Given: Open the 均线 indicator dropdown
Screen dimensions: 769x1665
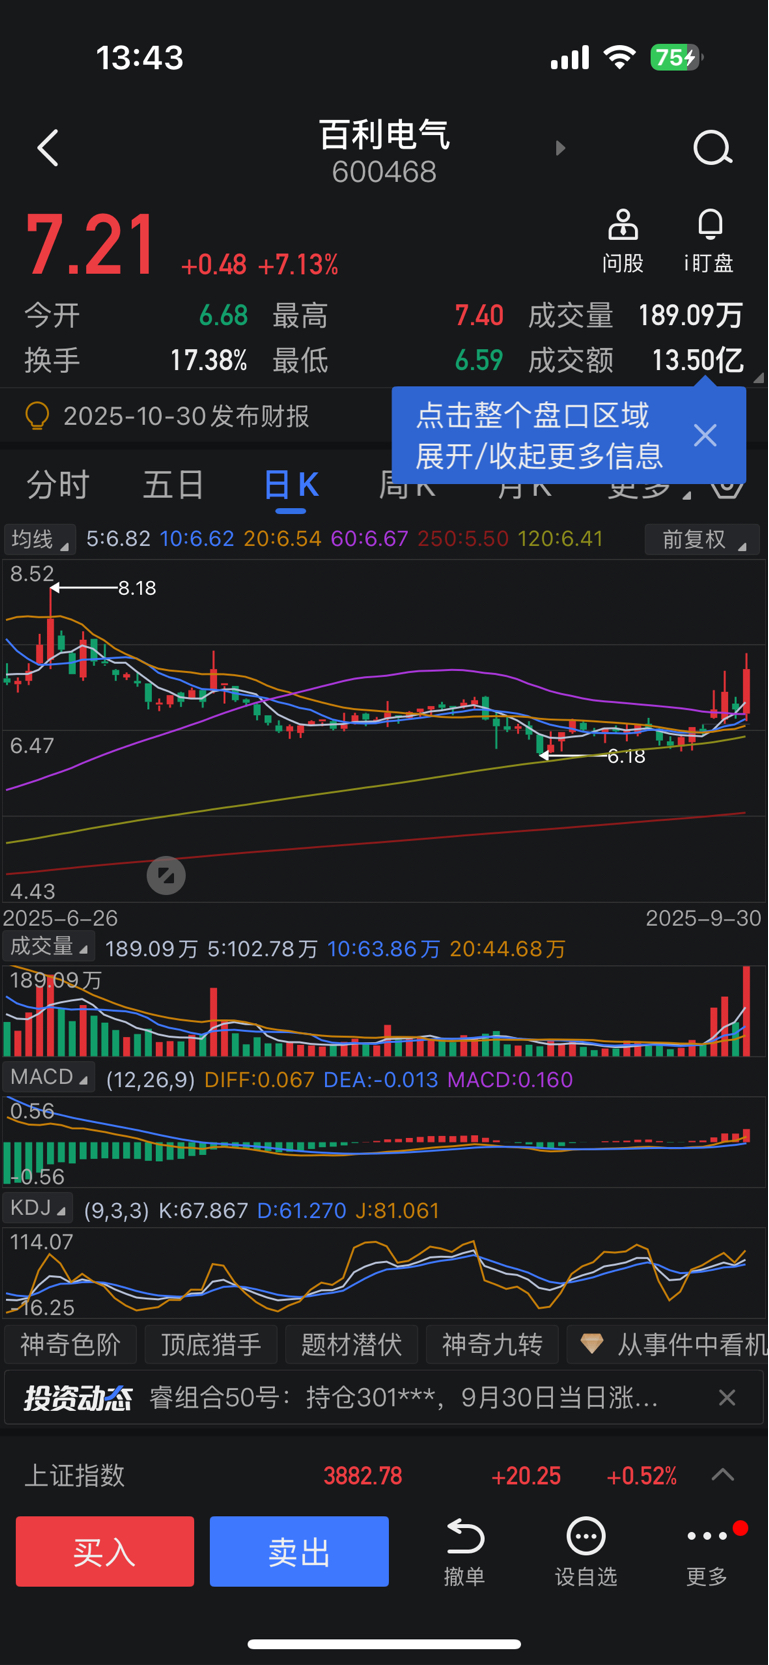Looking at the screenshot, I should (x=40, y=539).
